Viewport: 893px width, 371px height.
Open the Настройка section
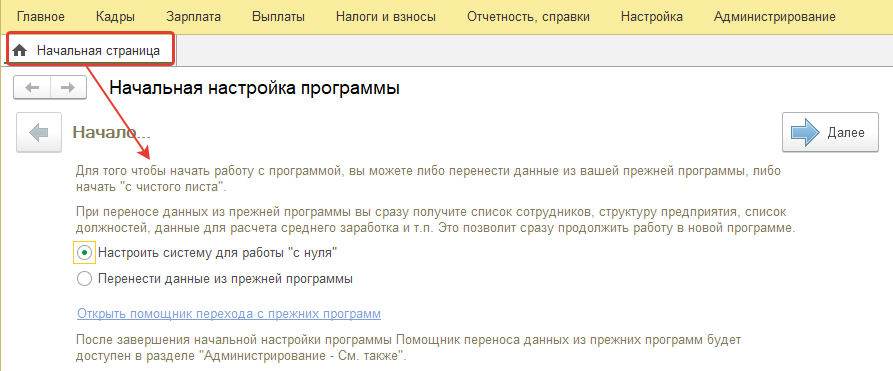pyautogui.click(x=652, y=17)
